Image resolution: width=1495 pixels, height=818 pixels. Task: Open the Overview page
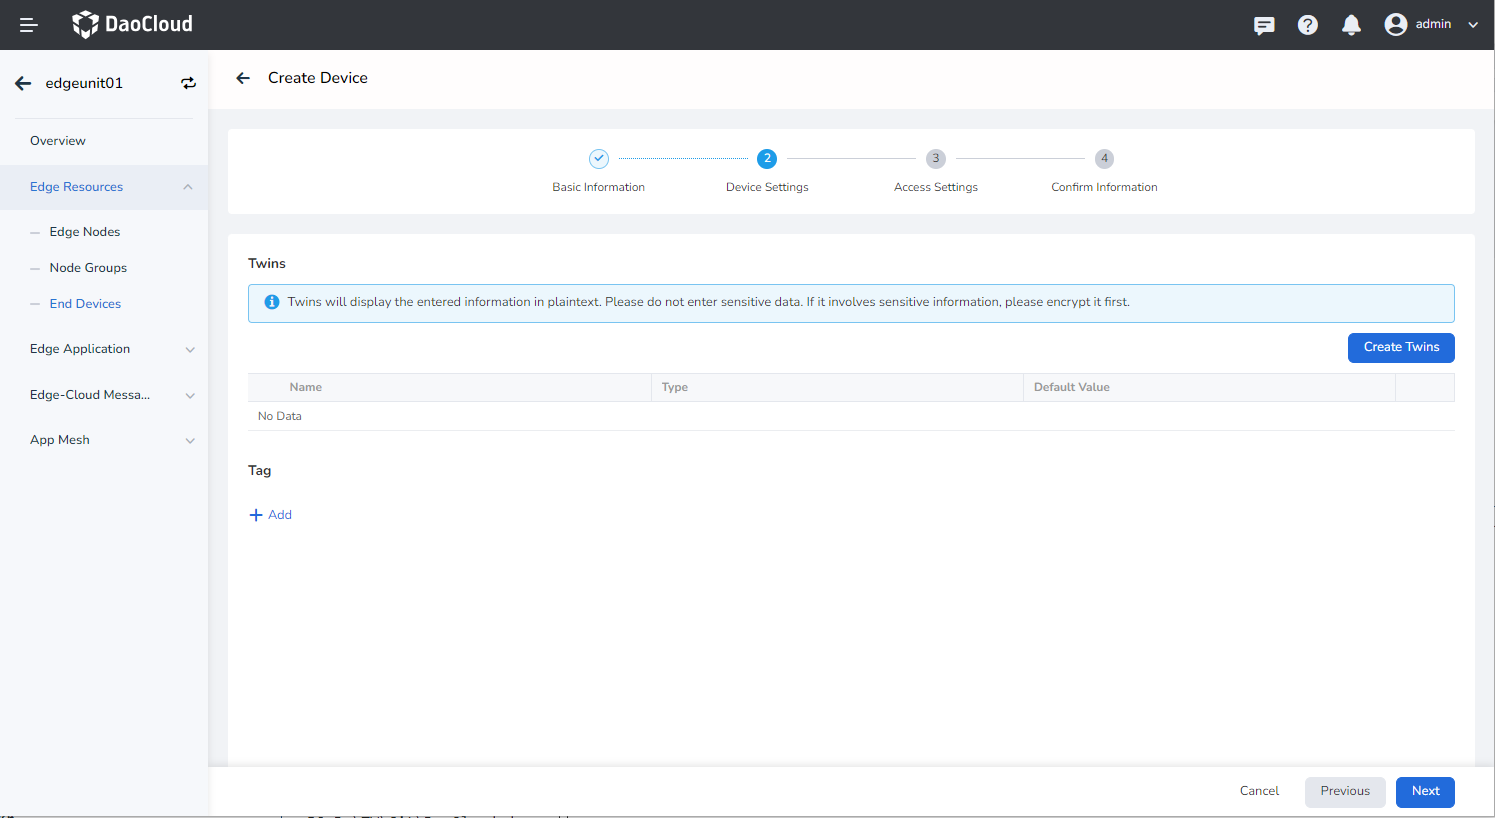point(58,141)
